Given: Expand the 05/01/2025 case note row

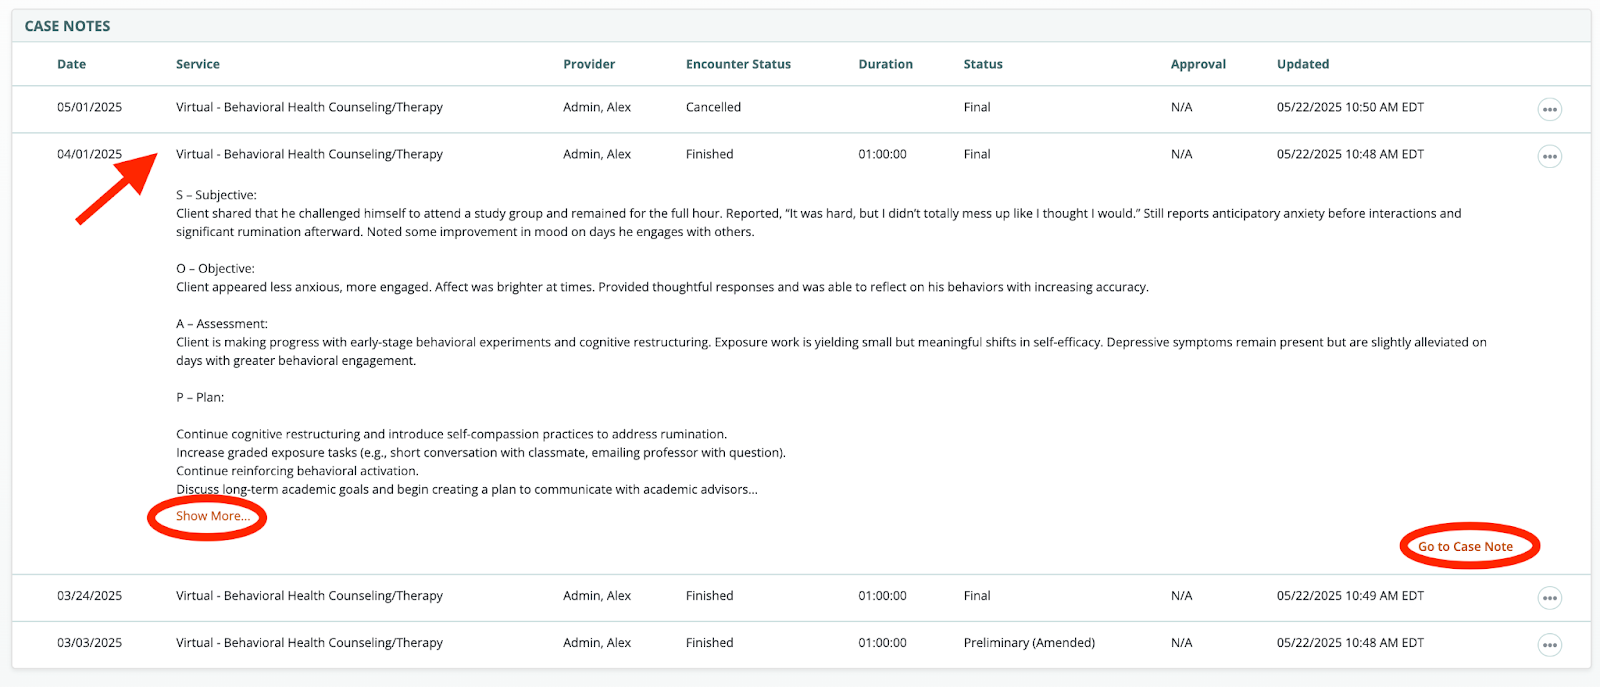Looking at the screenshot, I should (800, 108).
